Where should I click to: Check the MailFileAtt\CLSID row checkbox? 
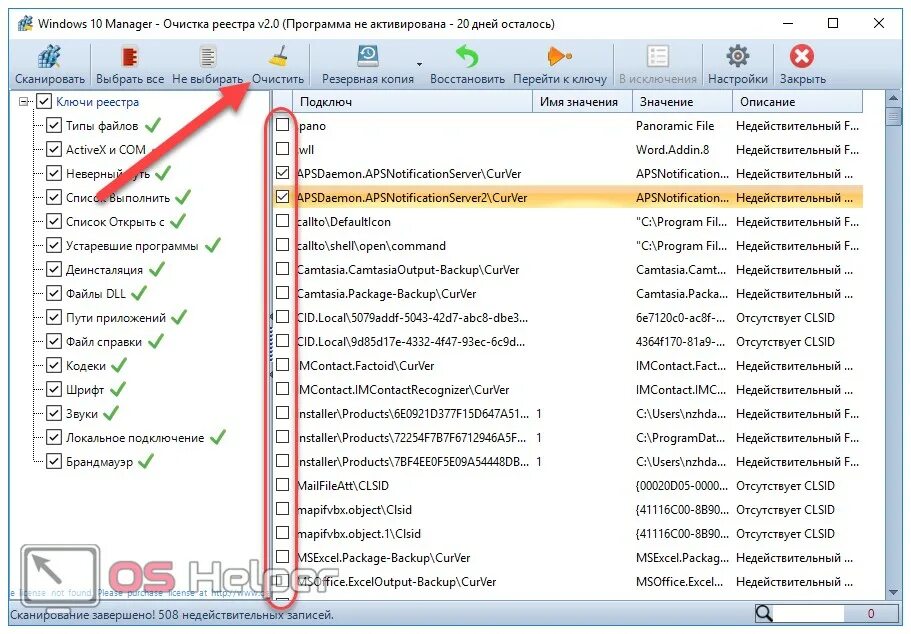282,485
